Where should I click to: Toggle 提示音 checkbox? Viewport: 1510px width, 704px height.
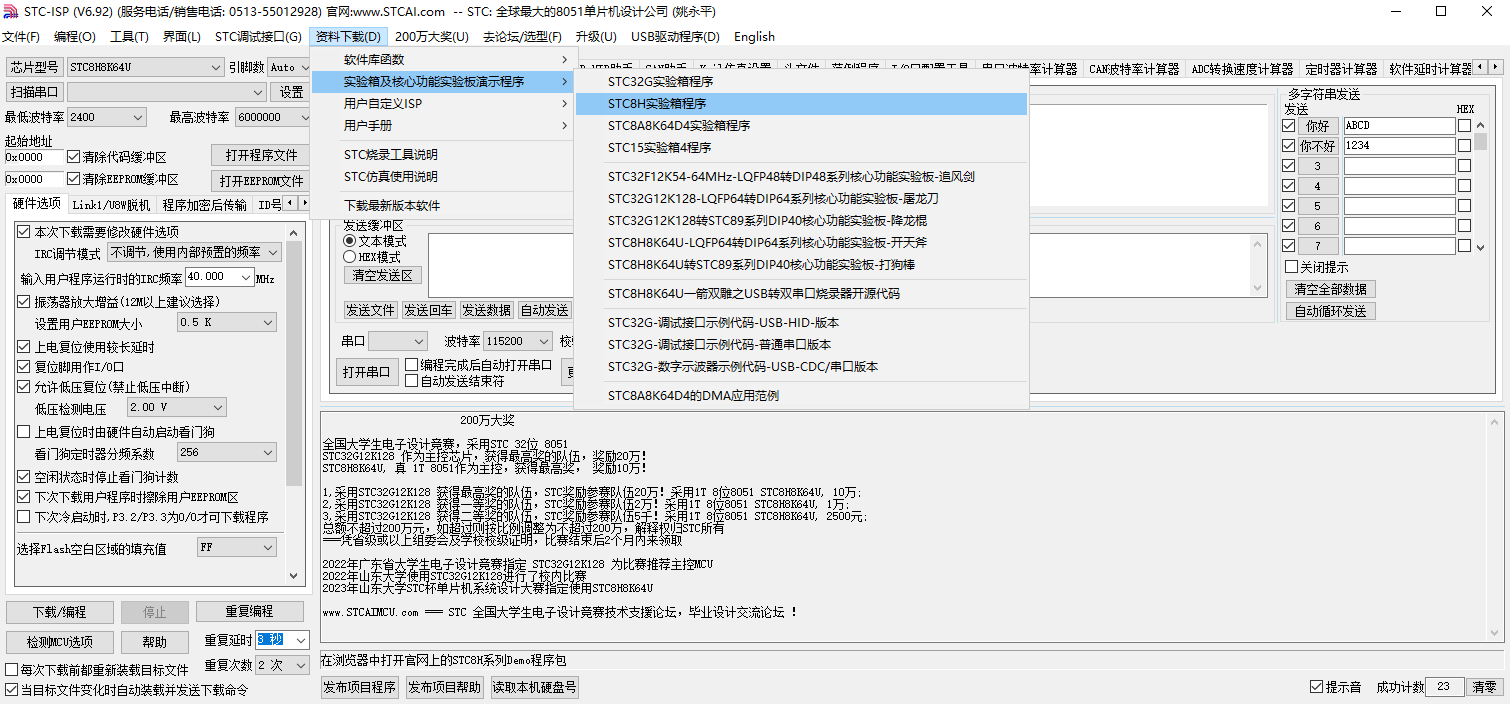click(x=1317, y=687)
